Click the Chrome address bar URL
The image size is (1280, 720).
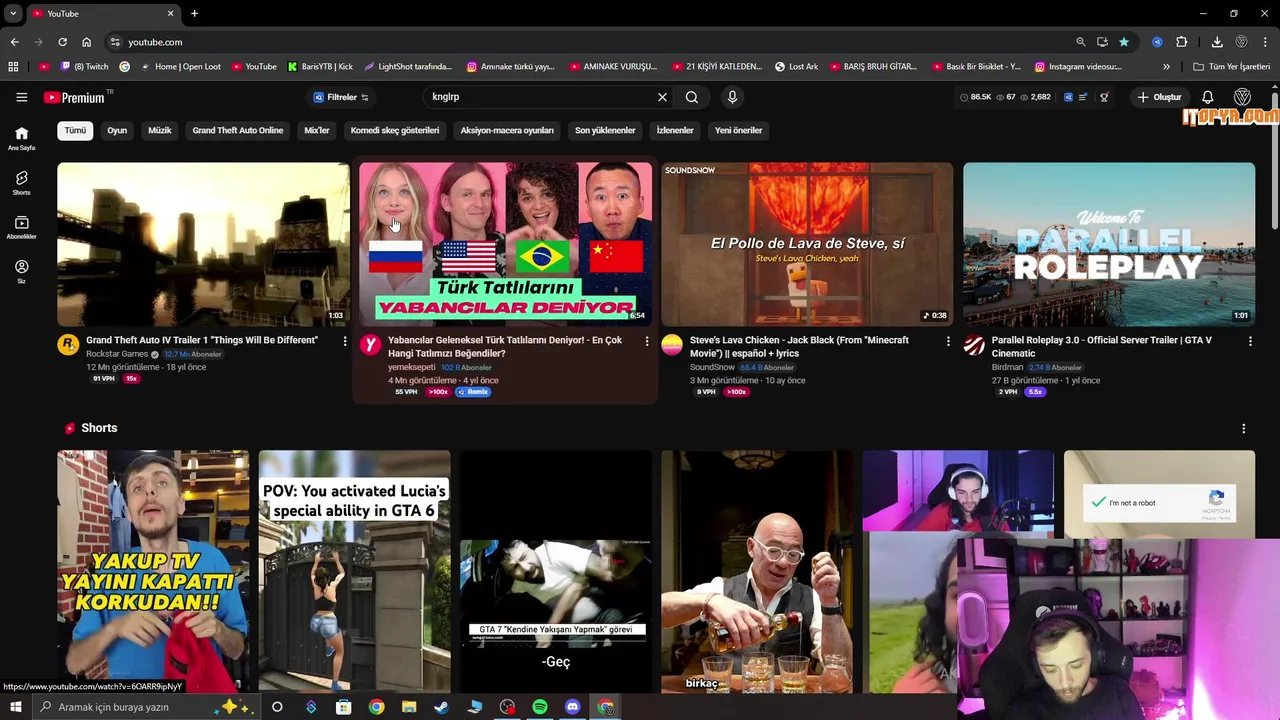click(155, 42)
